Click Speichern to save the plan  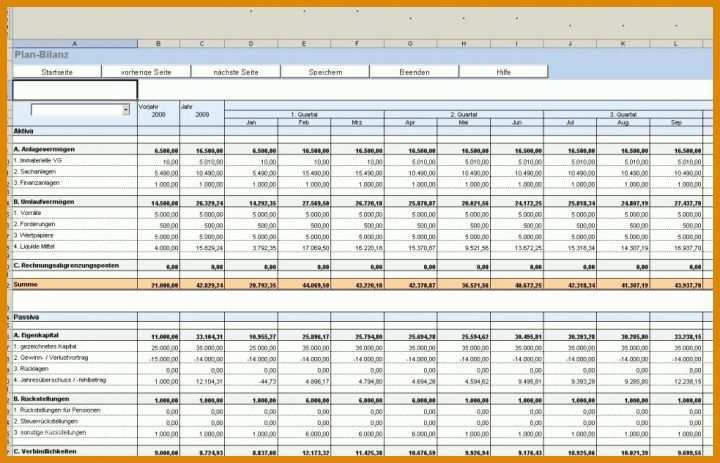pos(325,72)
